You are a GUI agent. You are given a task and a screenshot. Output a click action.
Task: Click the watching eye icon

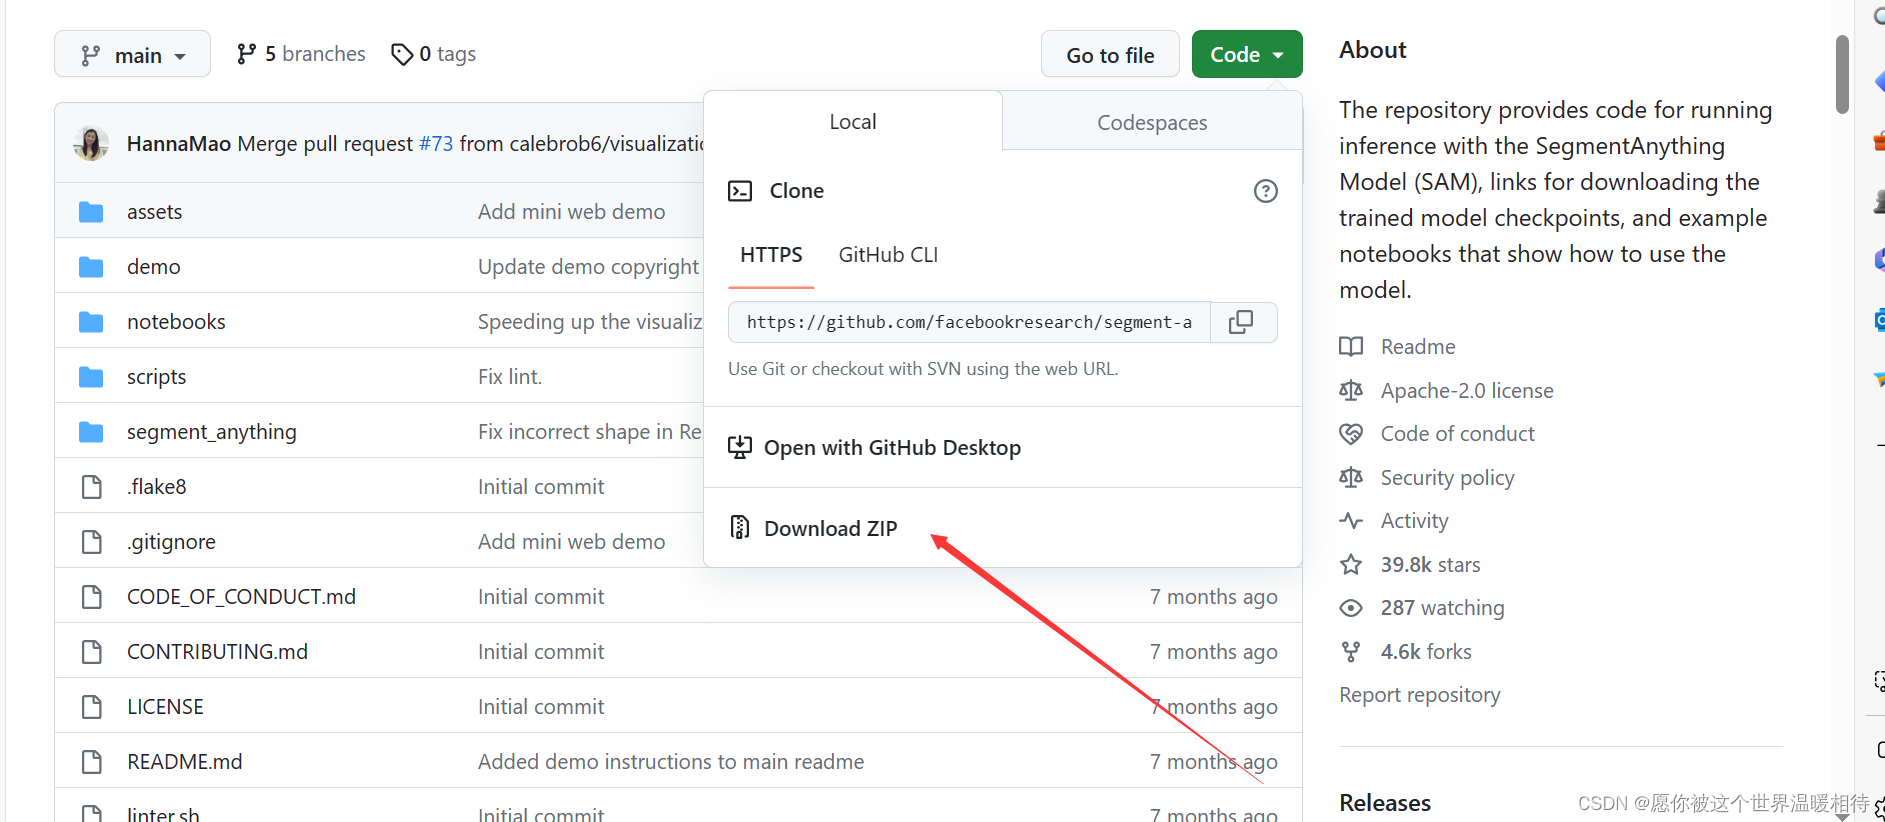click(x=1351, y=608)
